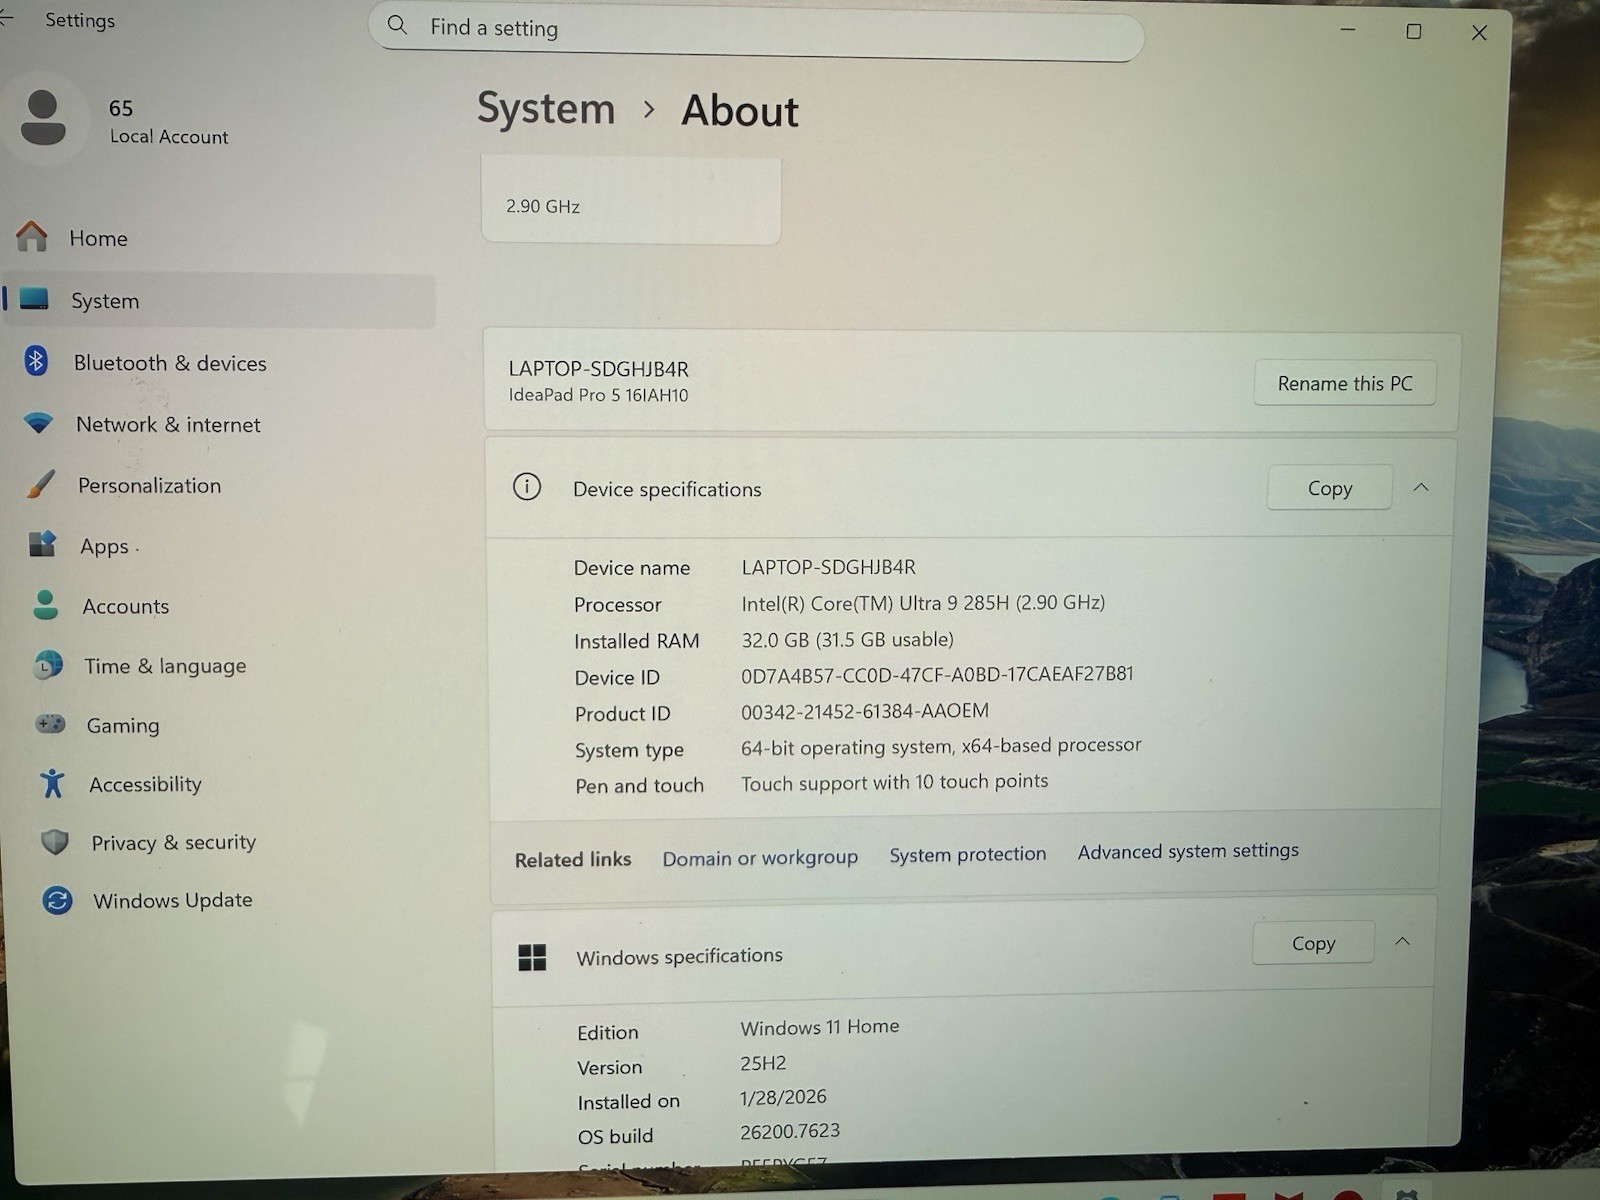The image size is (1600, 1200).
Task: Click the Gaming controller icon
Action: [50, 723]
